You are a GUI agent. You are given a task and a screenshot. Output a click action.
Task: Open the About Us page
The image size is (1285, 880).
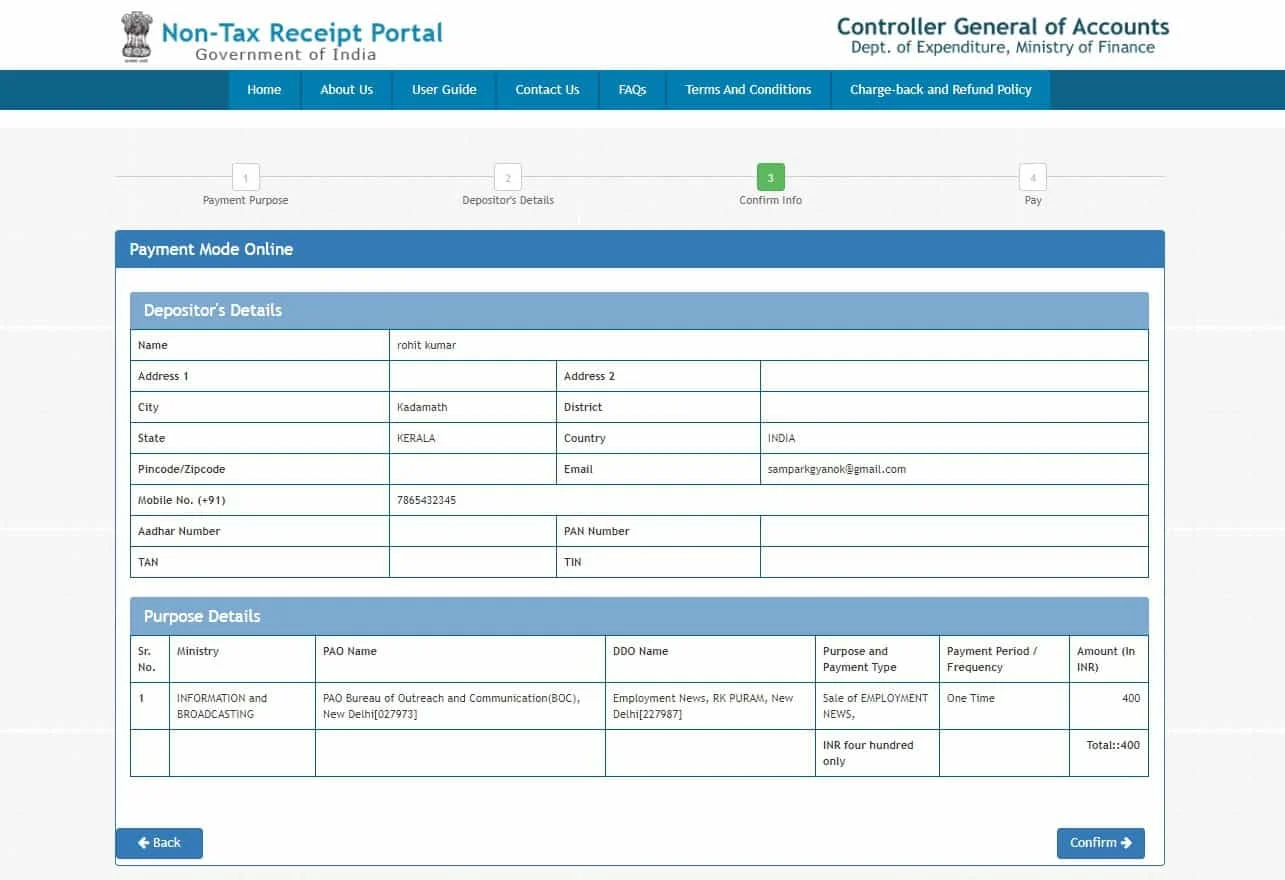coord(346,90)
